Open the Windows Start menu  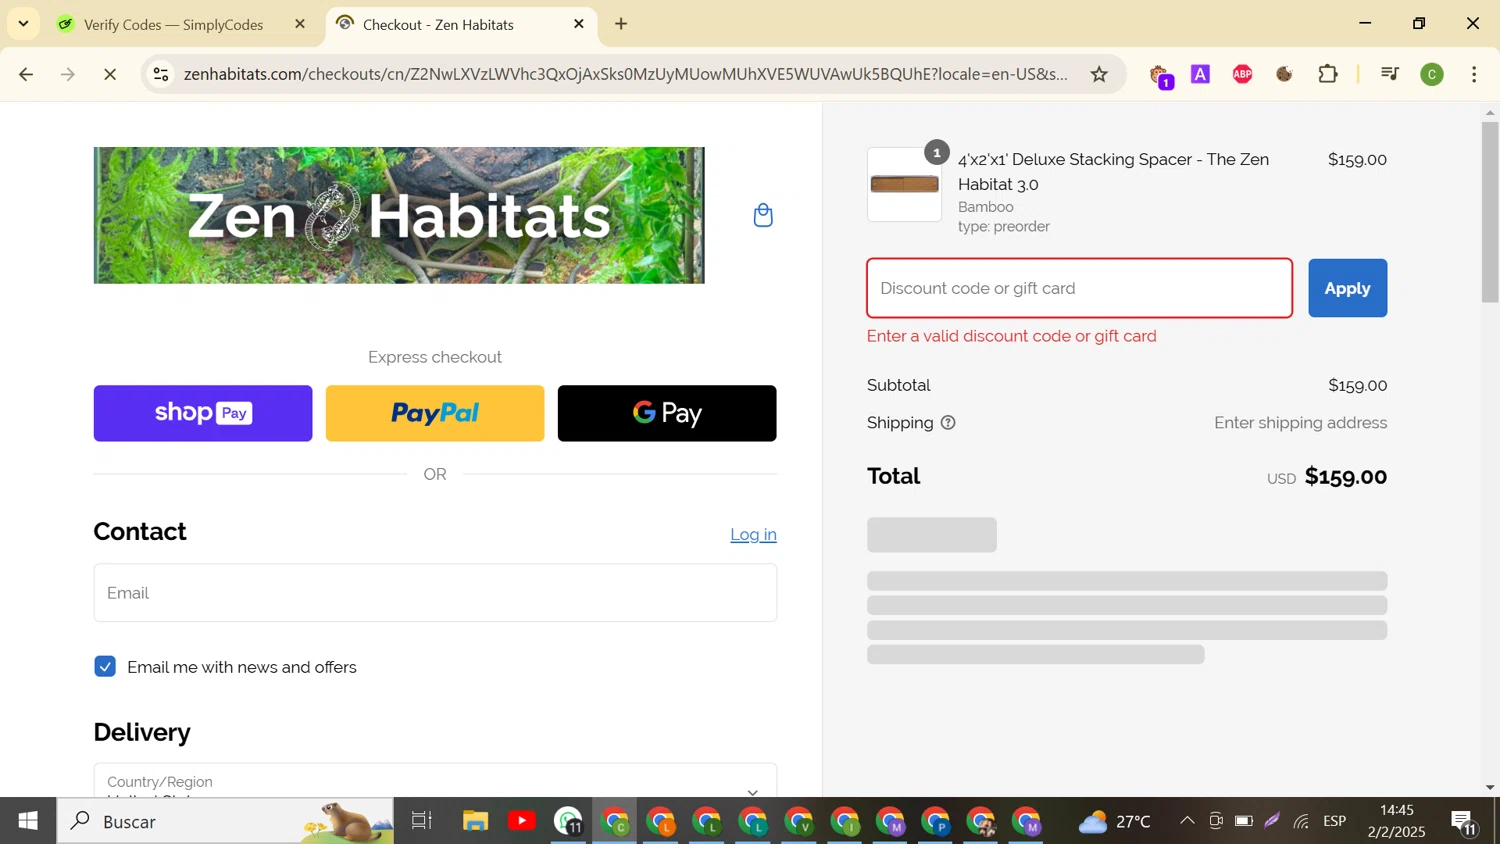tap(28, 821)
